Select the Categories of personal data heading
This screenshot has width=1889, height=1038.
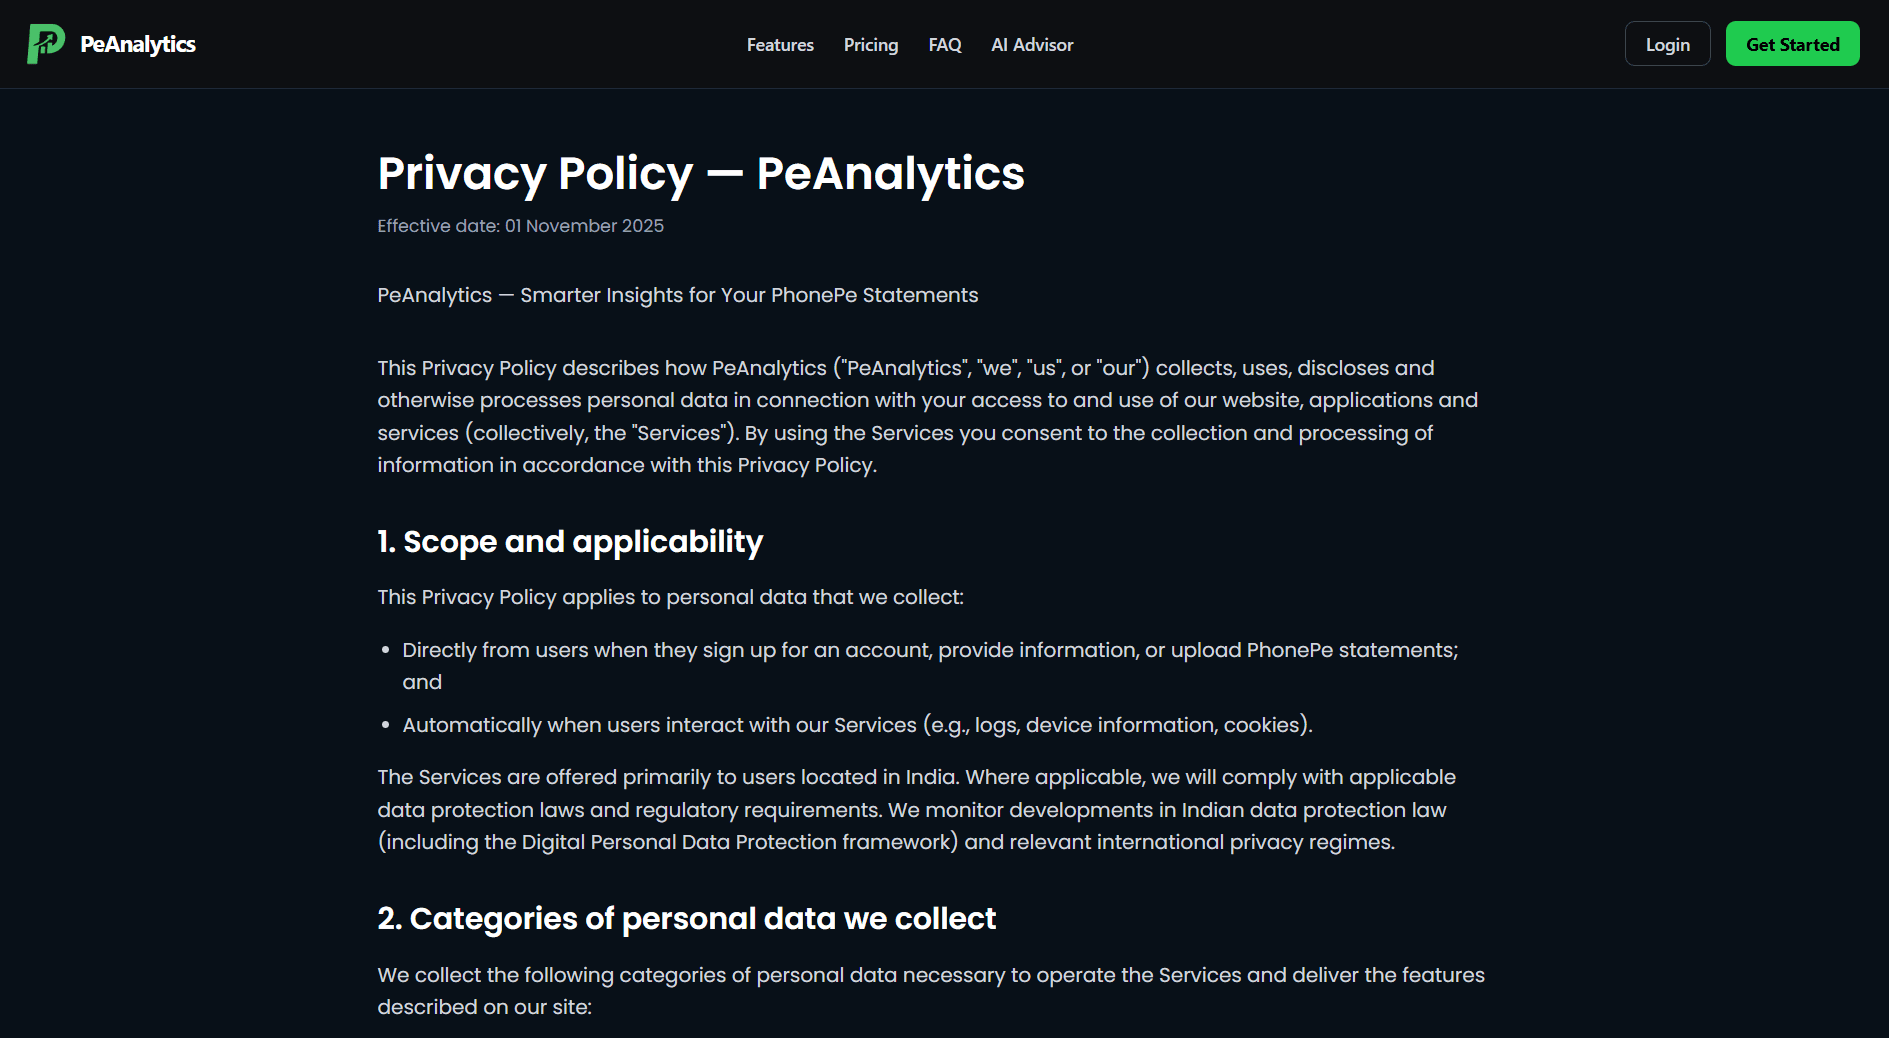pyautogui.click(x=685, y=918)
